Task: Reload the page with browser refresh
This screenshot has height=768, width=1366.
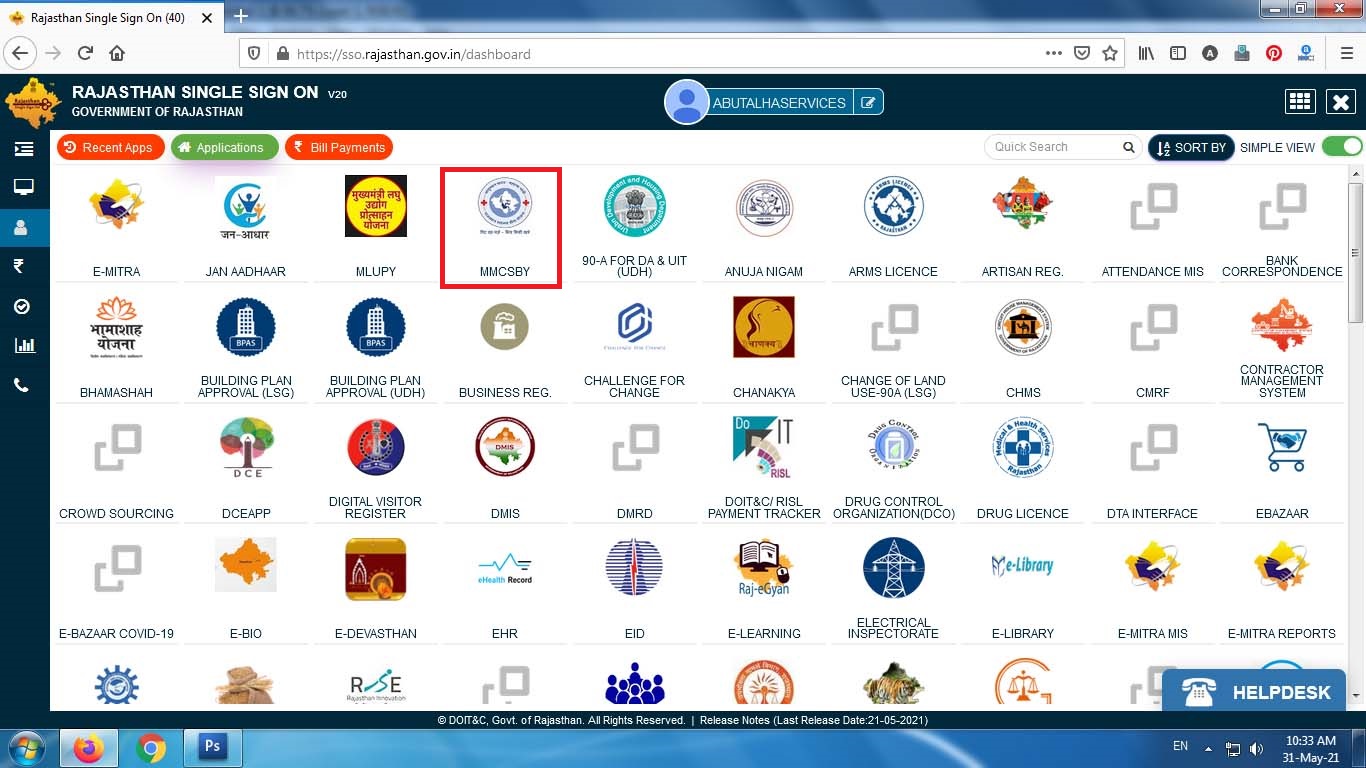Action: (x=85, y=53)
